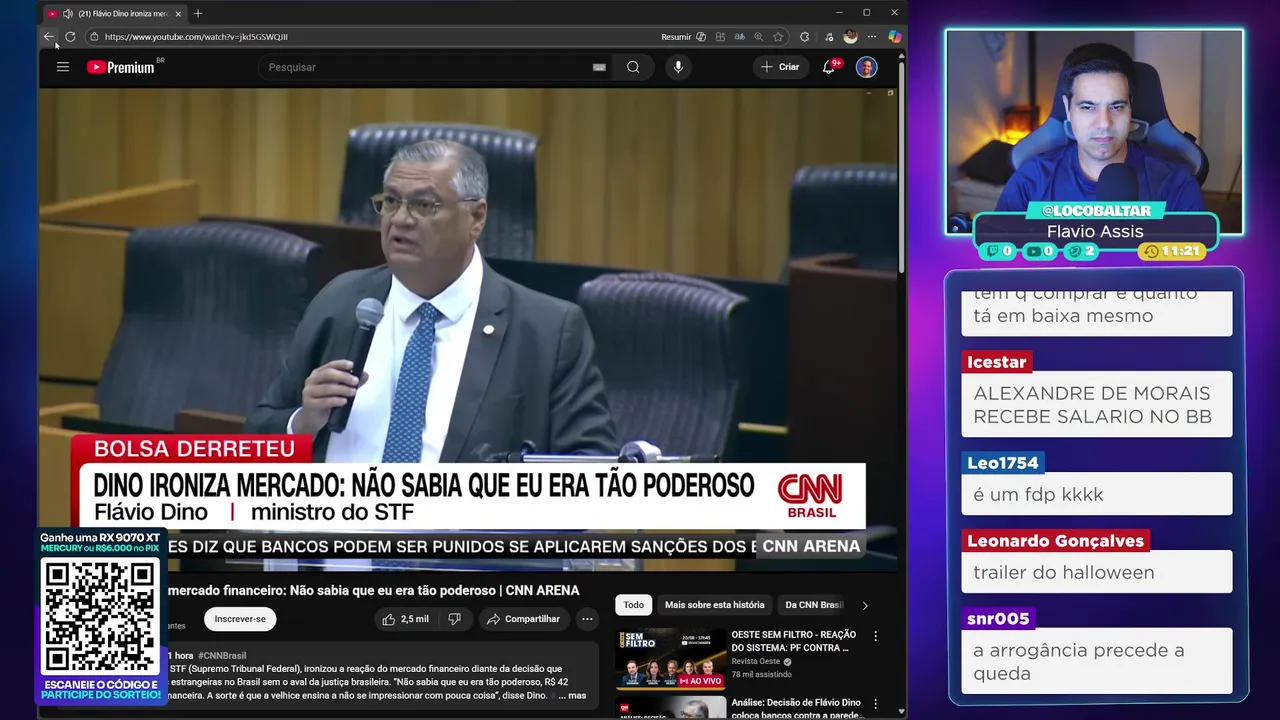Open the OESTE SEM FILTRO video thumbnail
This screenshot has height=720, width=1280.
point(671,659)
